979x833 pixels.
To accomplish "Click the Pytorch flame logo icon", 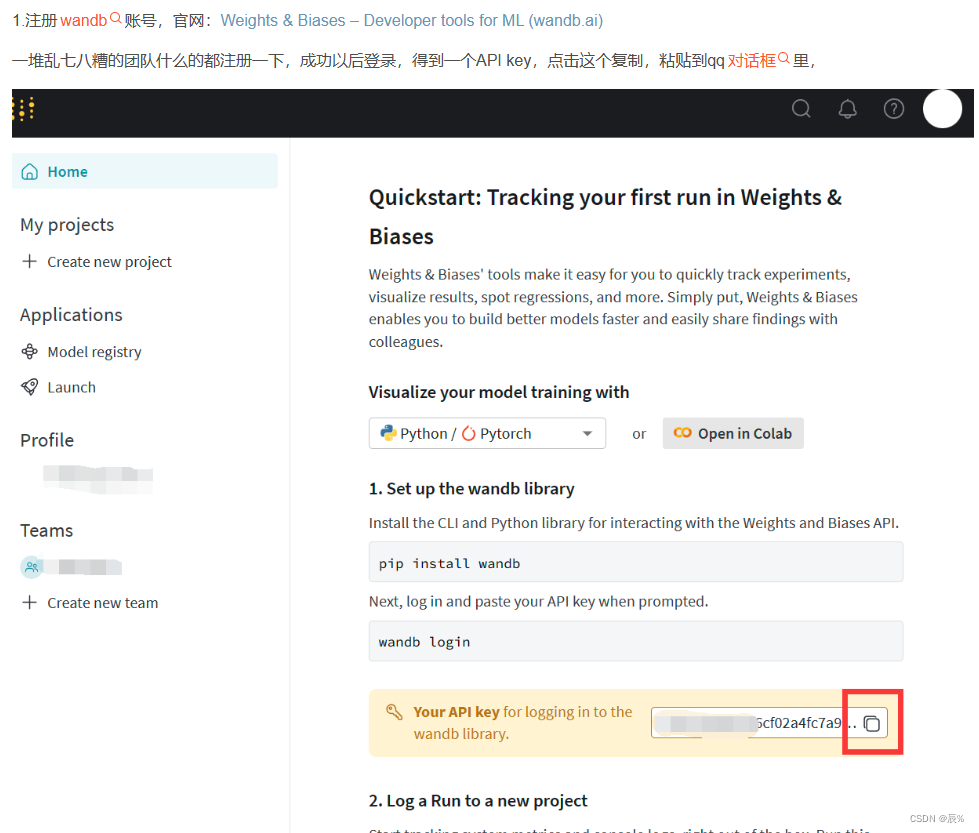I will 468,433.
